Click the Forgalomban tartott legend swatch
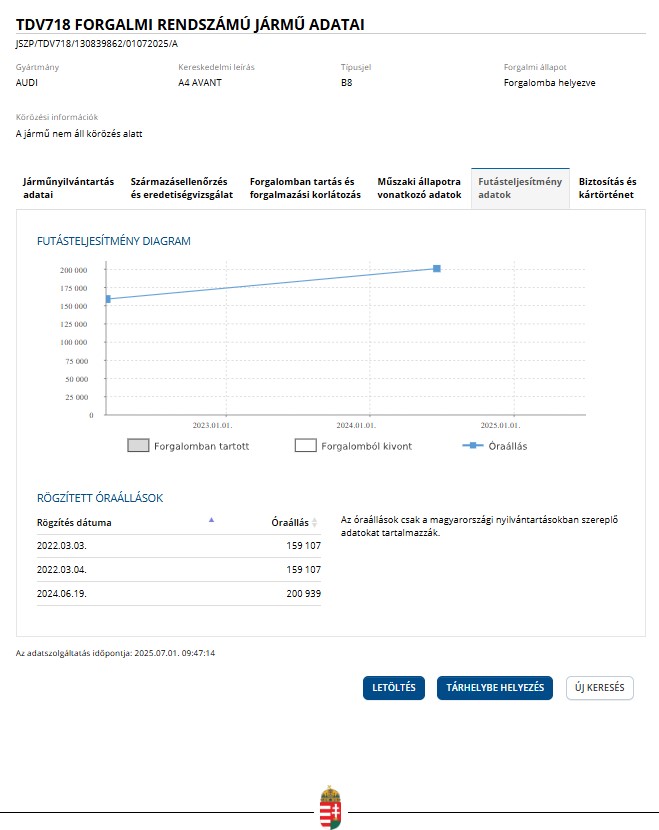 (x=138, y=445)
